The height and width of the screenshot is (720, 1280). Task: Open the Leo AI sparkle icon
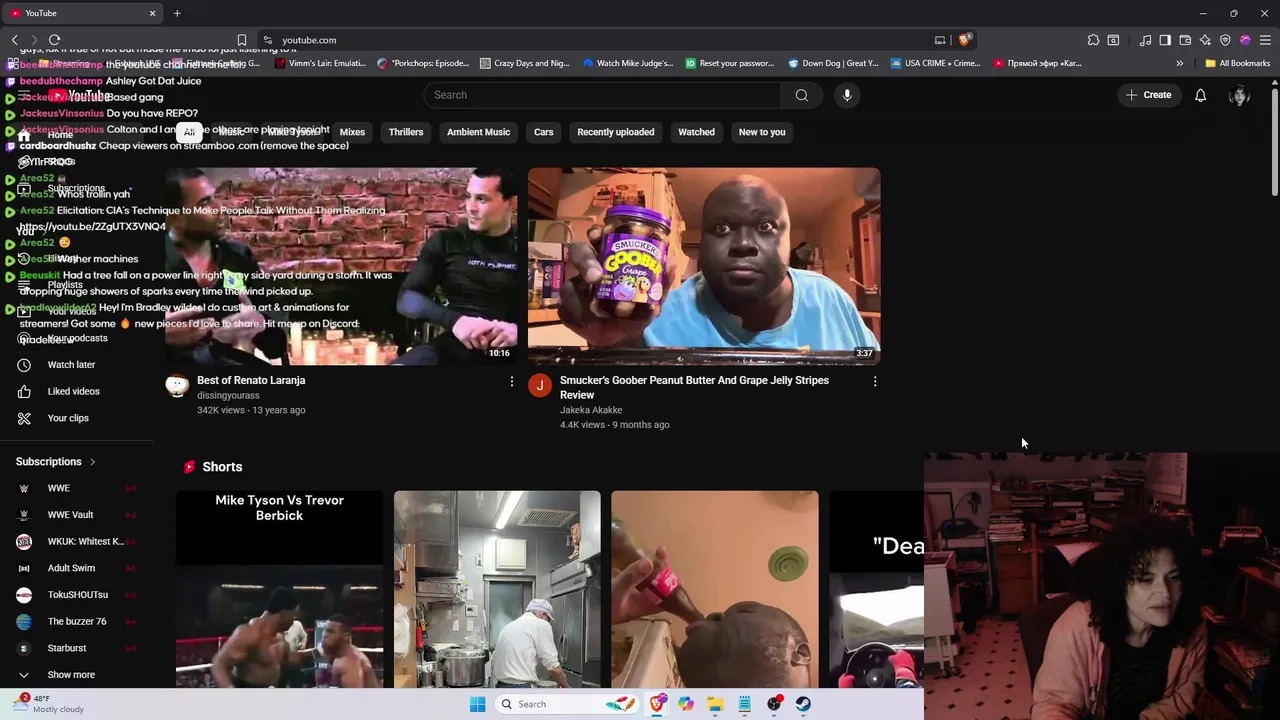[x=1205, y=40]
